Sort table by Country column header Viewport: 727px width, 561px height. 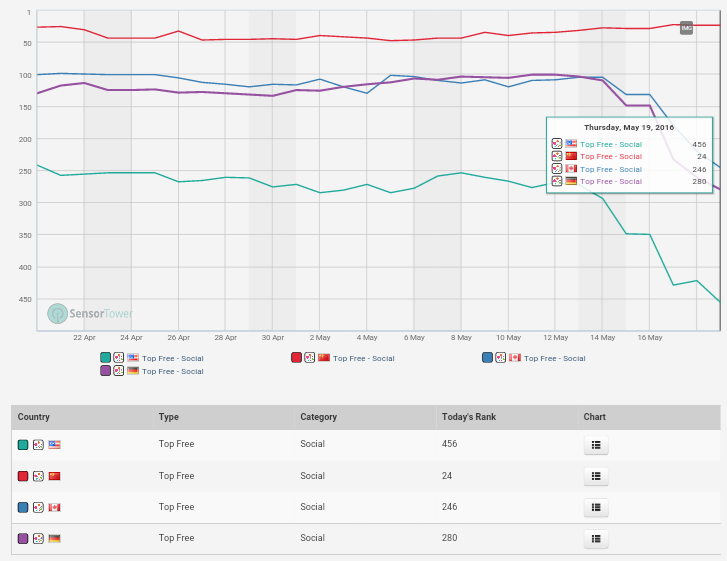[34, 417]
